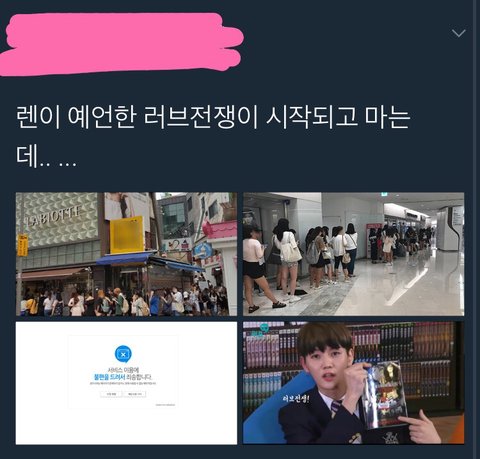Open the tweet options chevron menu
The height and width of the screenshot is (459, 480).
tap(459, 33)
